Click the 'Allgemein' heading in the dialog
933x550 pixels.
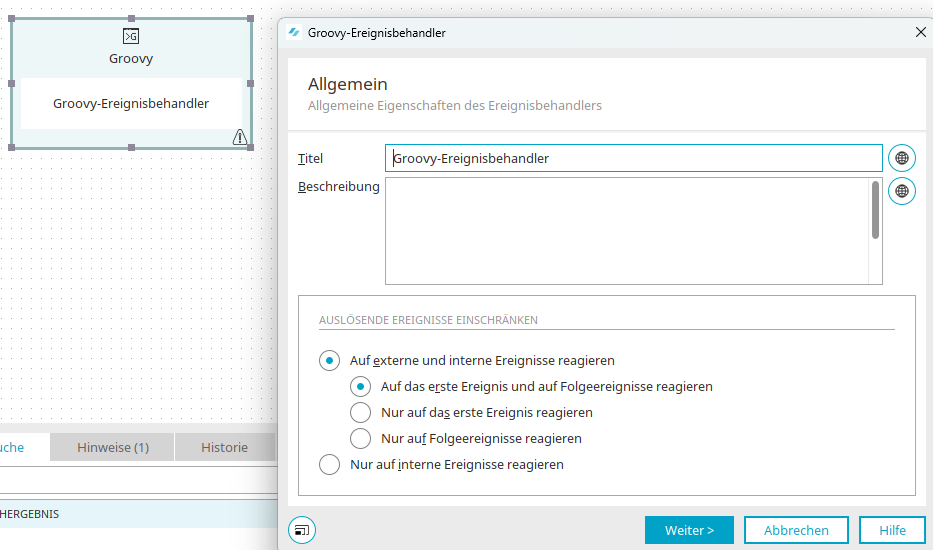[x=347, y=84]
